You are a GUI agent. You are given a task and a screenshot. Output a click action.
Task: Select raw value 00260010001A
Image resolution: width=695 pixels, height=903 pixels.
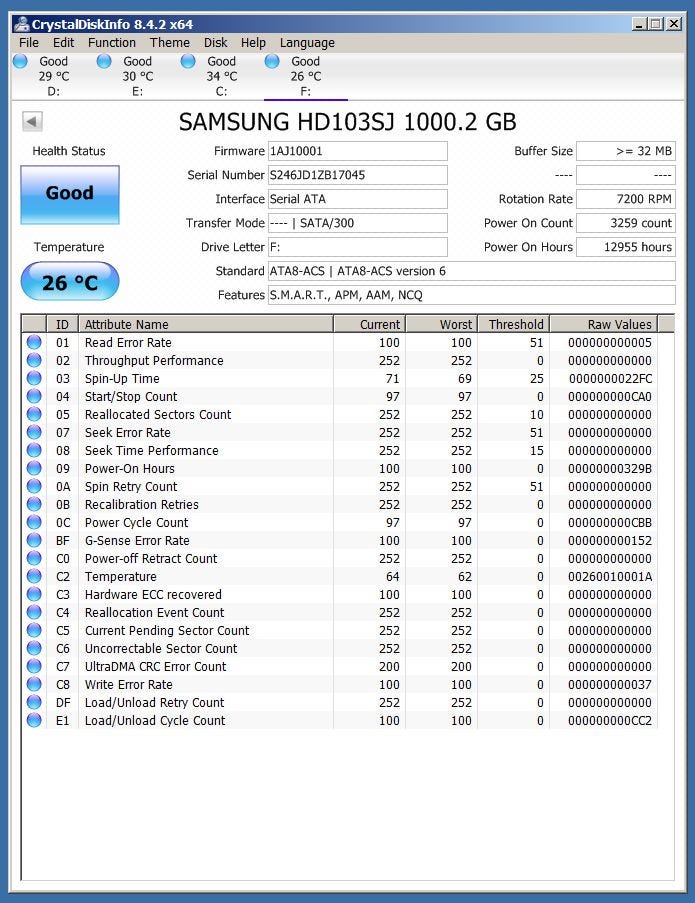pyautogui.click(x=610, y=576)
